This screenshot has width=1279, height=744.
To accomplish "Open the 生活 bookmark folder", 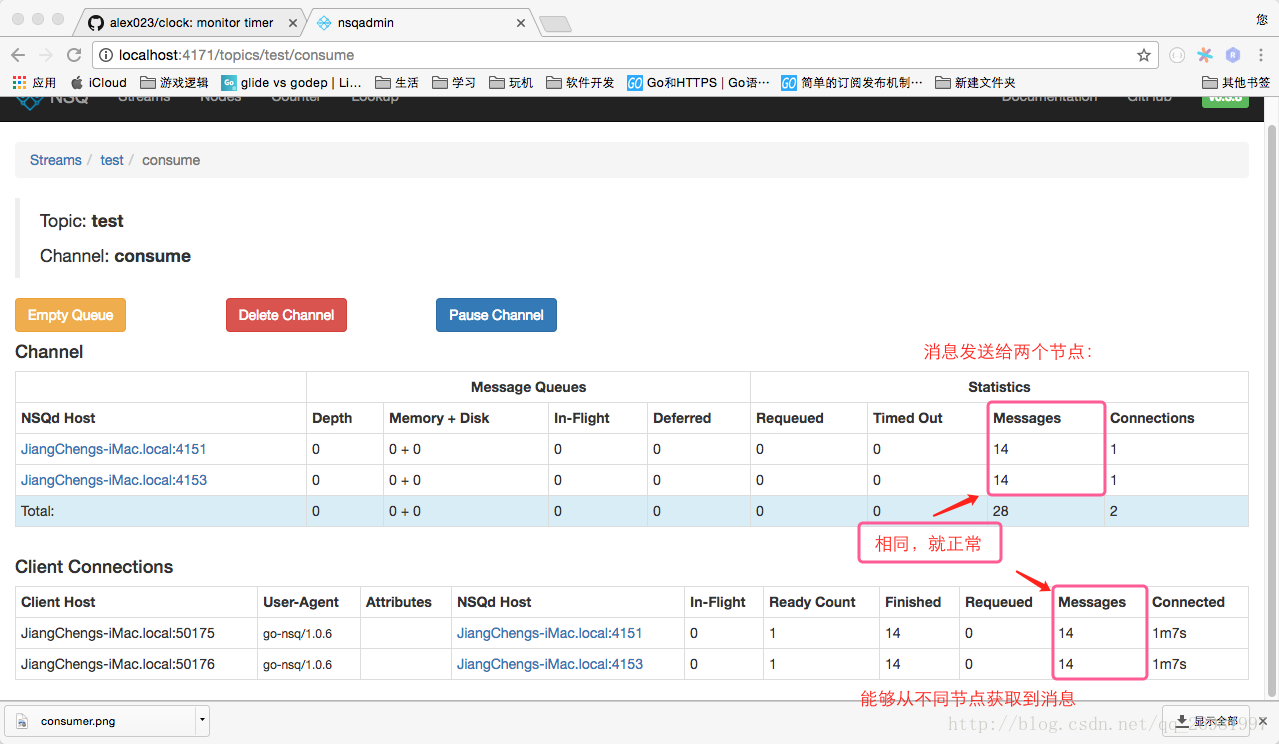I will click(x=397, y=83).
